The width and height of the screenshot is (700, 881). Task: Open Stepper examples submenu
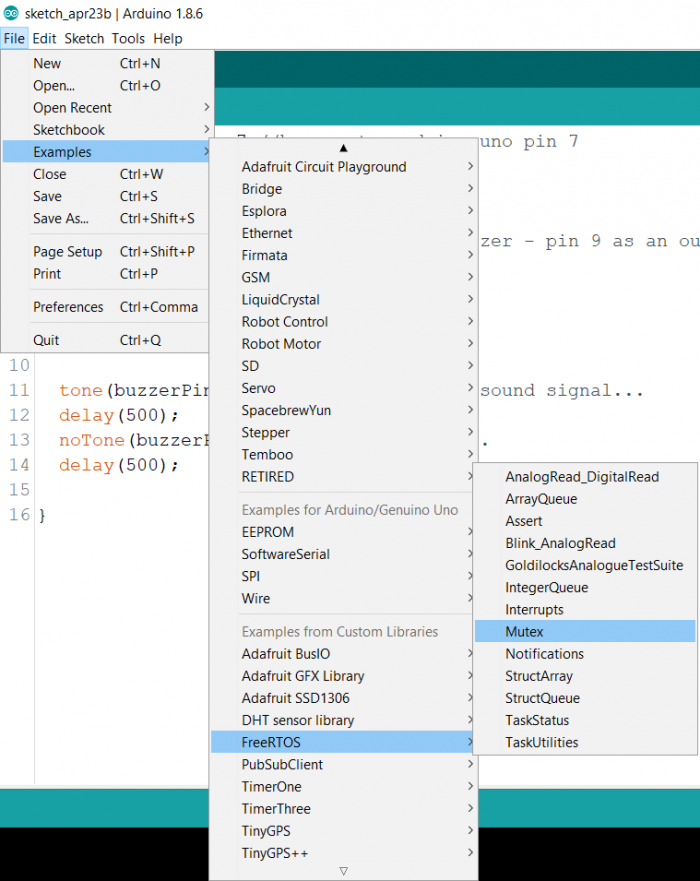click(344, 432)
